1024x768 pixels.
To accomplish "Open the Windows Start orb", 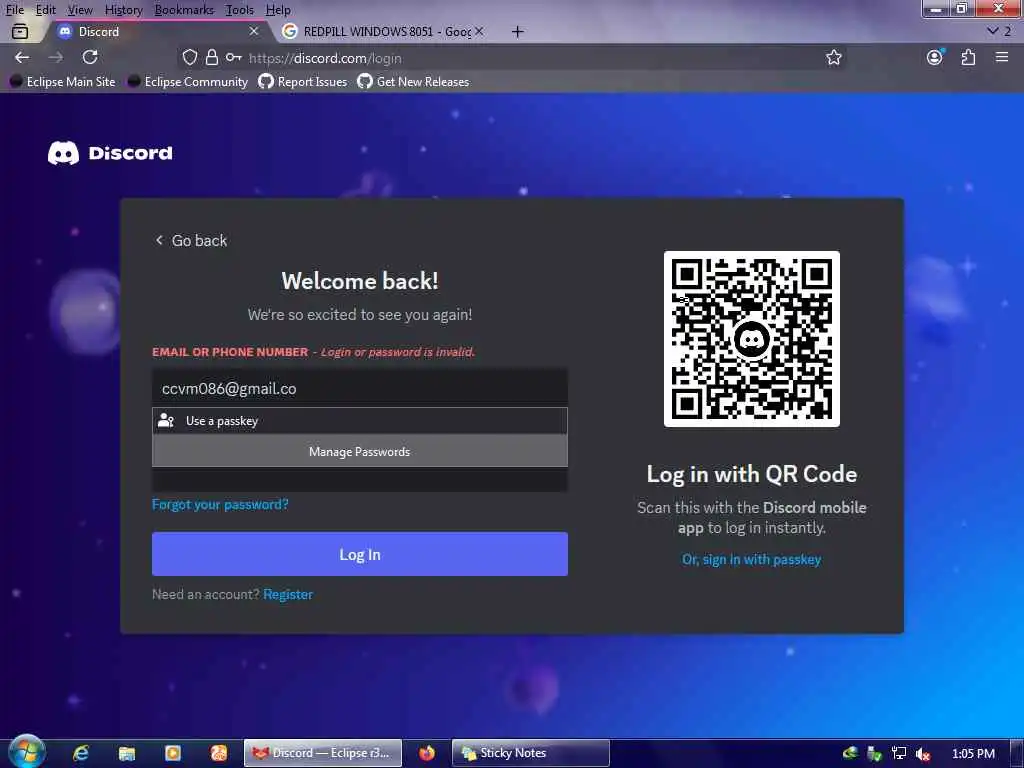I will 27,752.
